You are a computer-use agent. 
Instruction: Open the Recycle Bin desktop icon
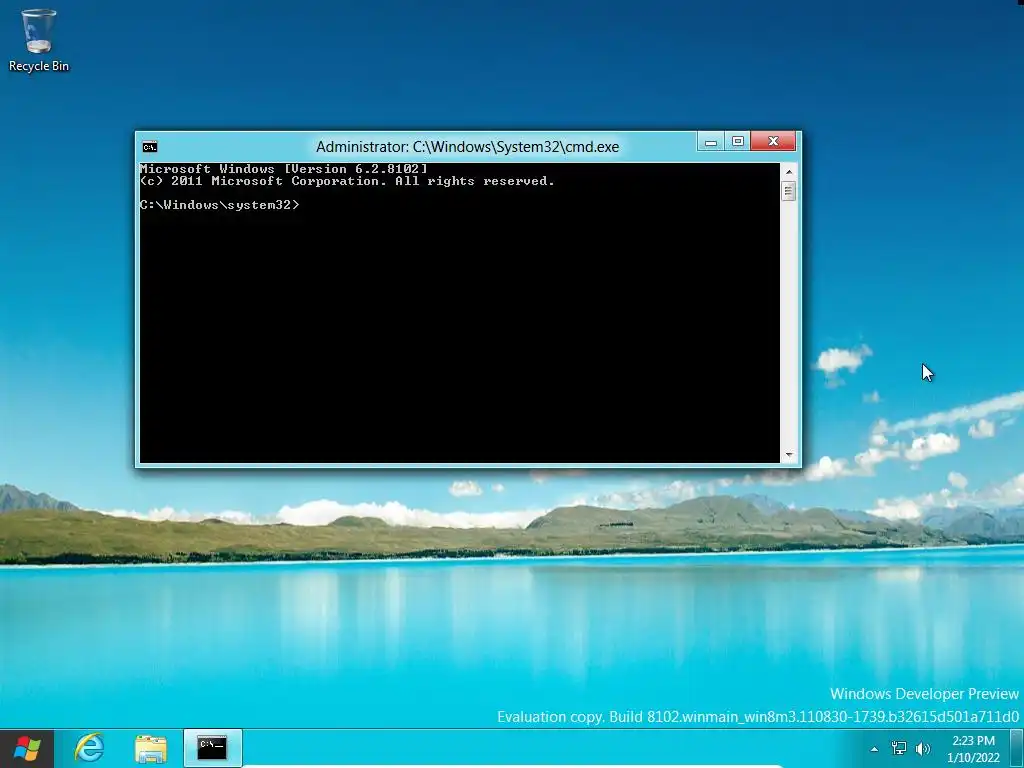pyautogui.click(x=39, y=40)
